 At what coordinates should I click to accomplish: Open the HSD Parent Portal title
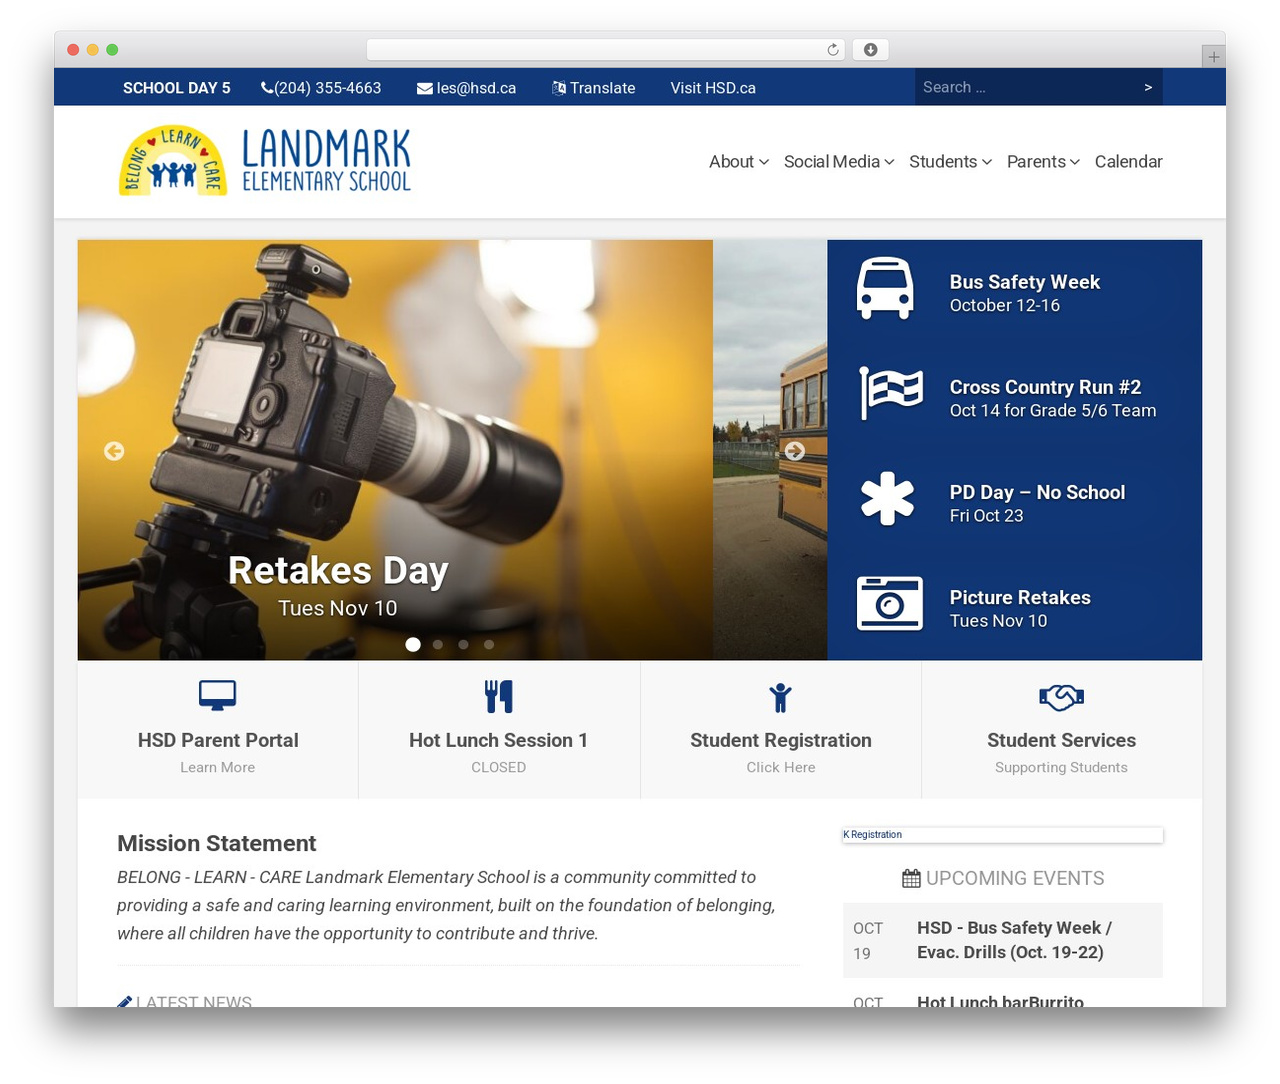click(218, 740)
